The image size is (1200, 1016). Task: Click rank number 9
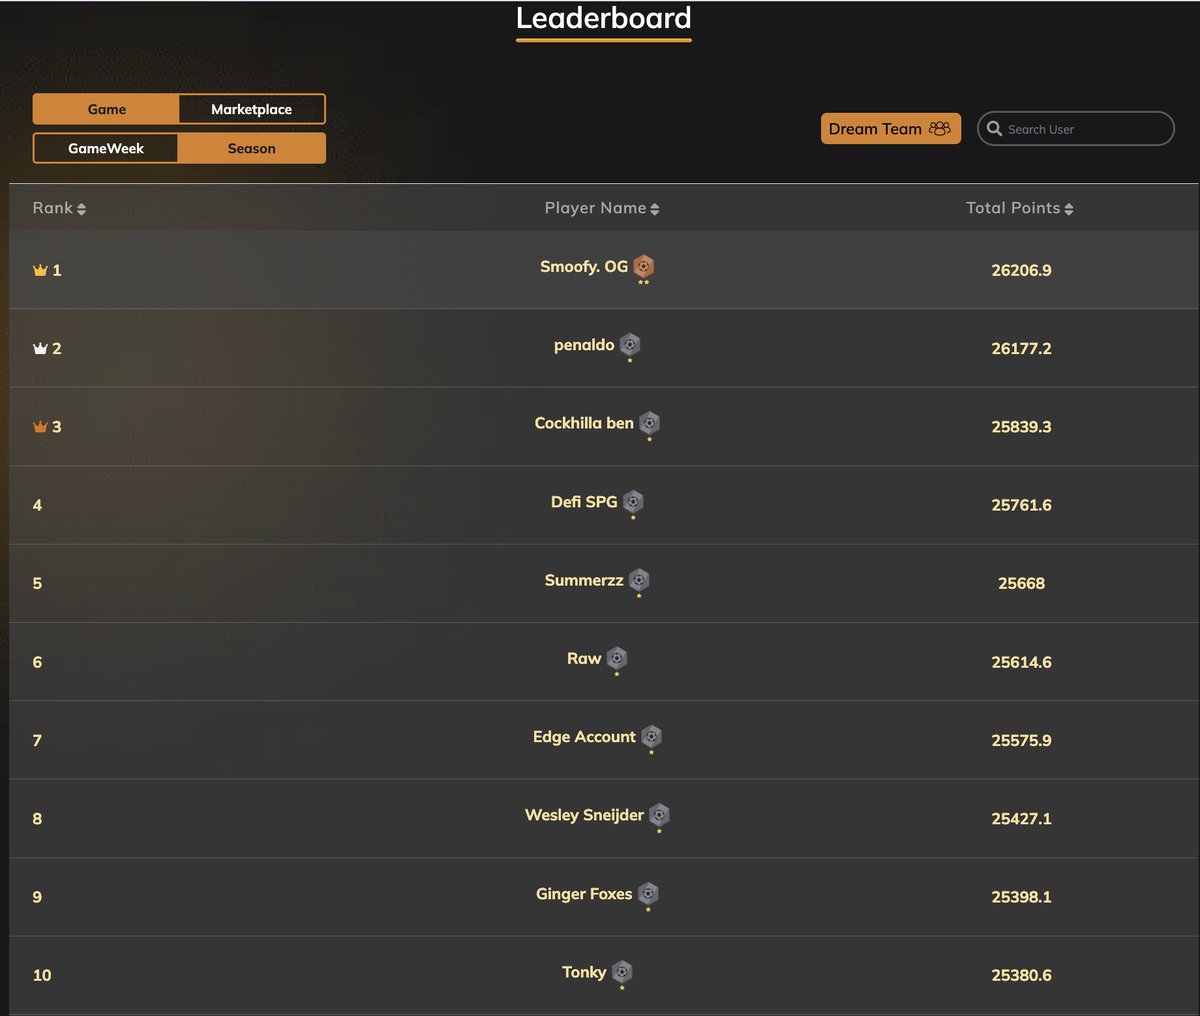[x=37, y=897]
